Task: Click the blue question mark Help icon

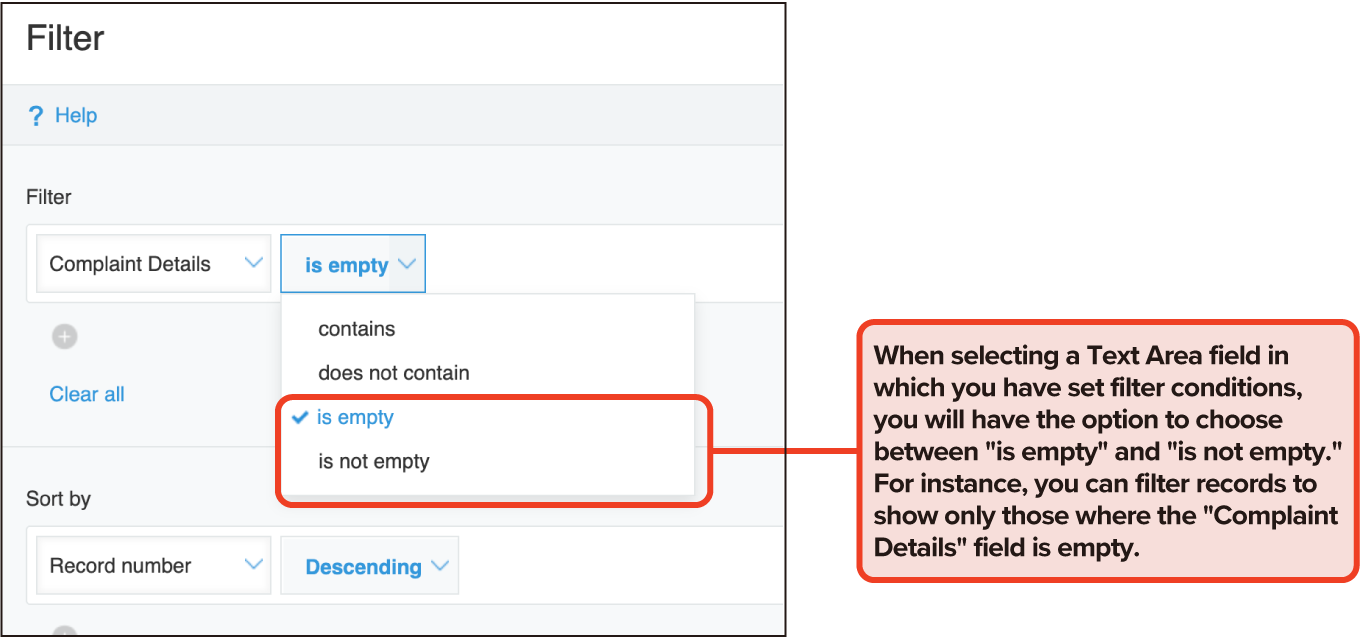Action: pyautogui.click(x=36, y=116)
